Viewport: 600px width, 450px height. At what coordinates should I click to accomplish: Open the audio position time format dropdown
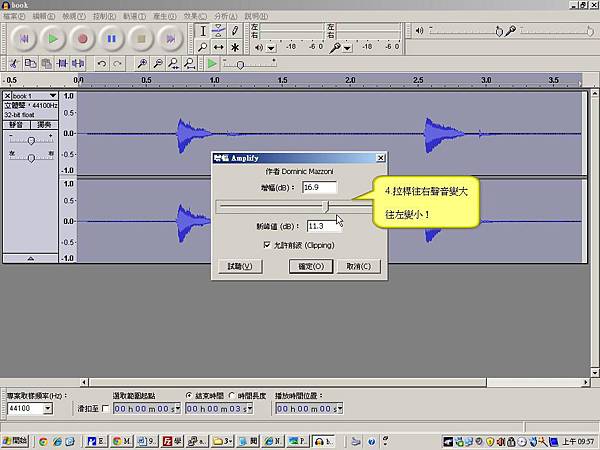click(340, 409)
